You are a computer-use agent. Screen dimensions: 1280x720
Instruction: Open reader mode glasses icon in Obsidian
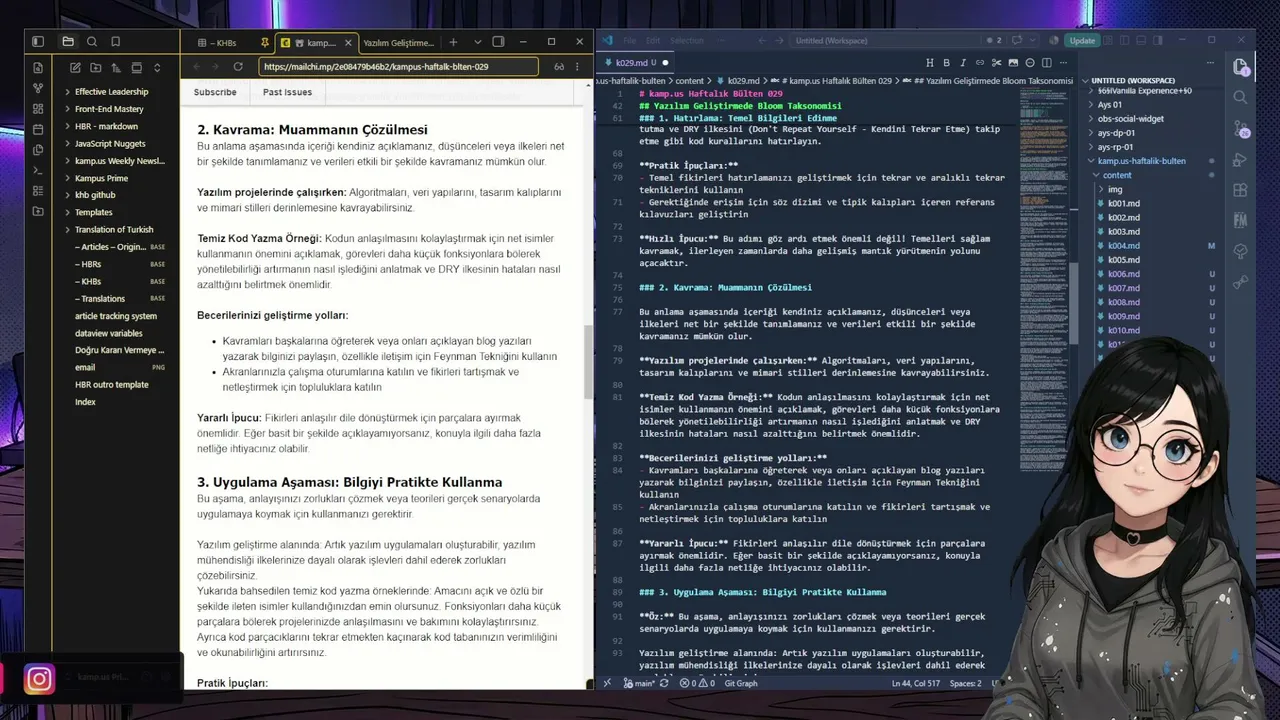[x=559, y=67]
